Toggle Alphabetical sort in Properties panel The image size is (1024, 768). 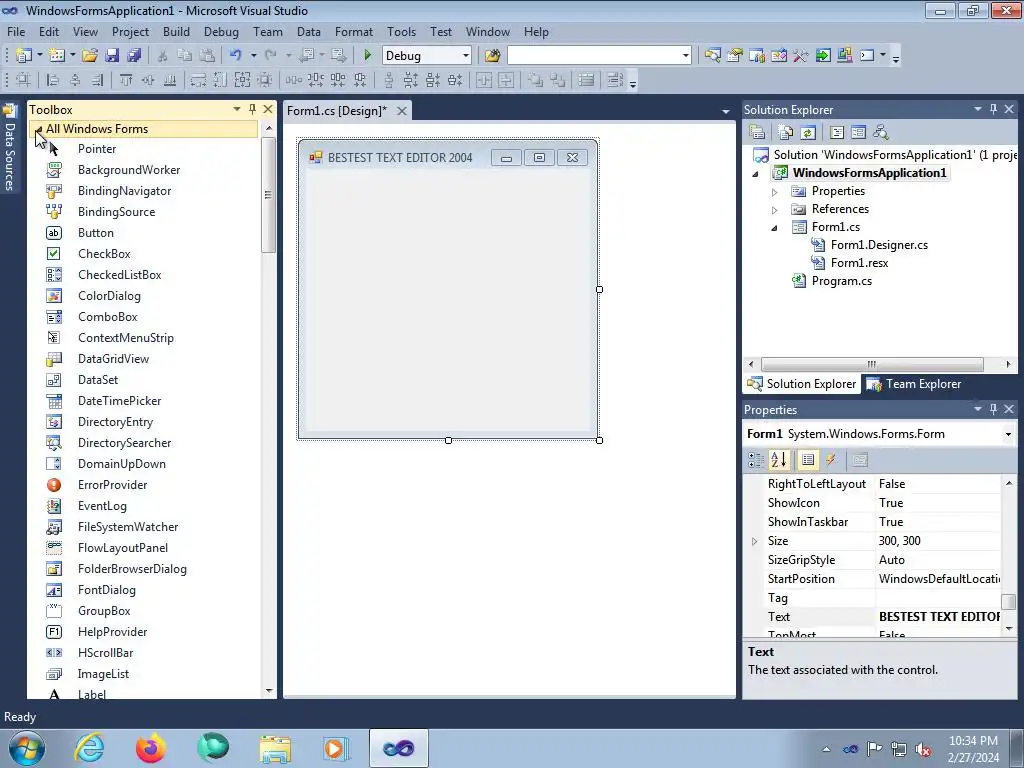(x=778, y=460)
